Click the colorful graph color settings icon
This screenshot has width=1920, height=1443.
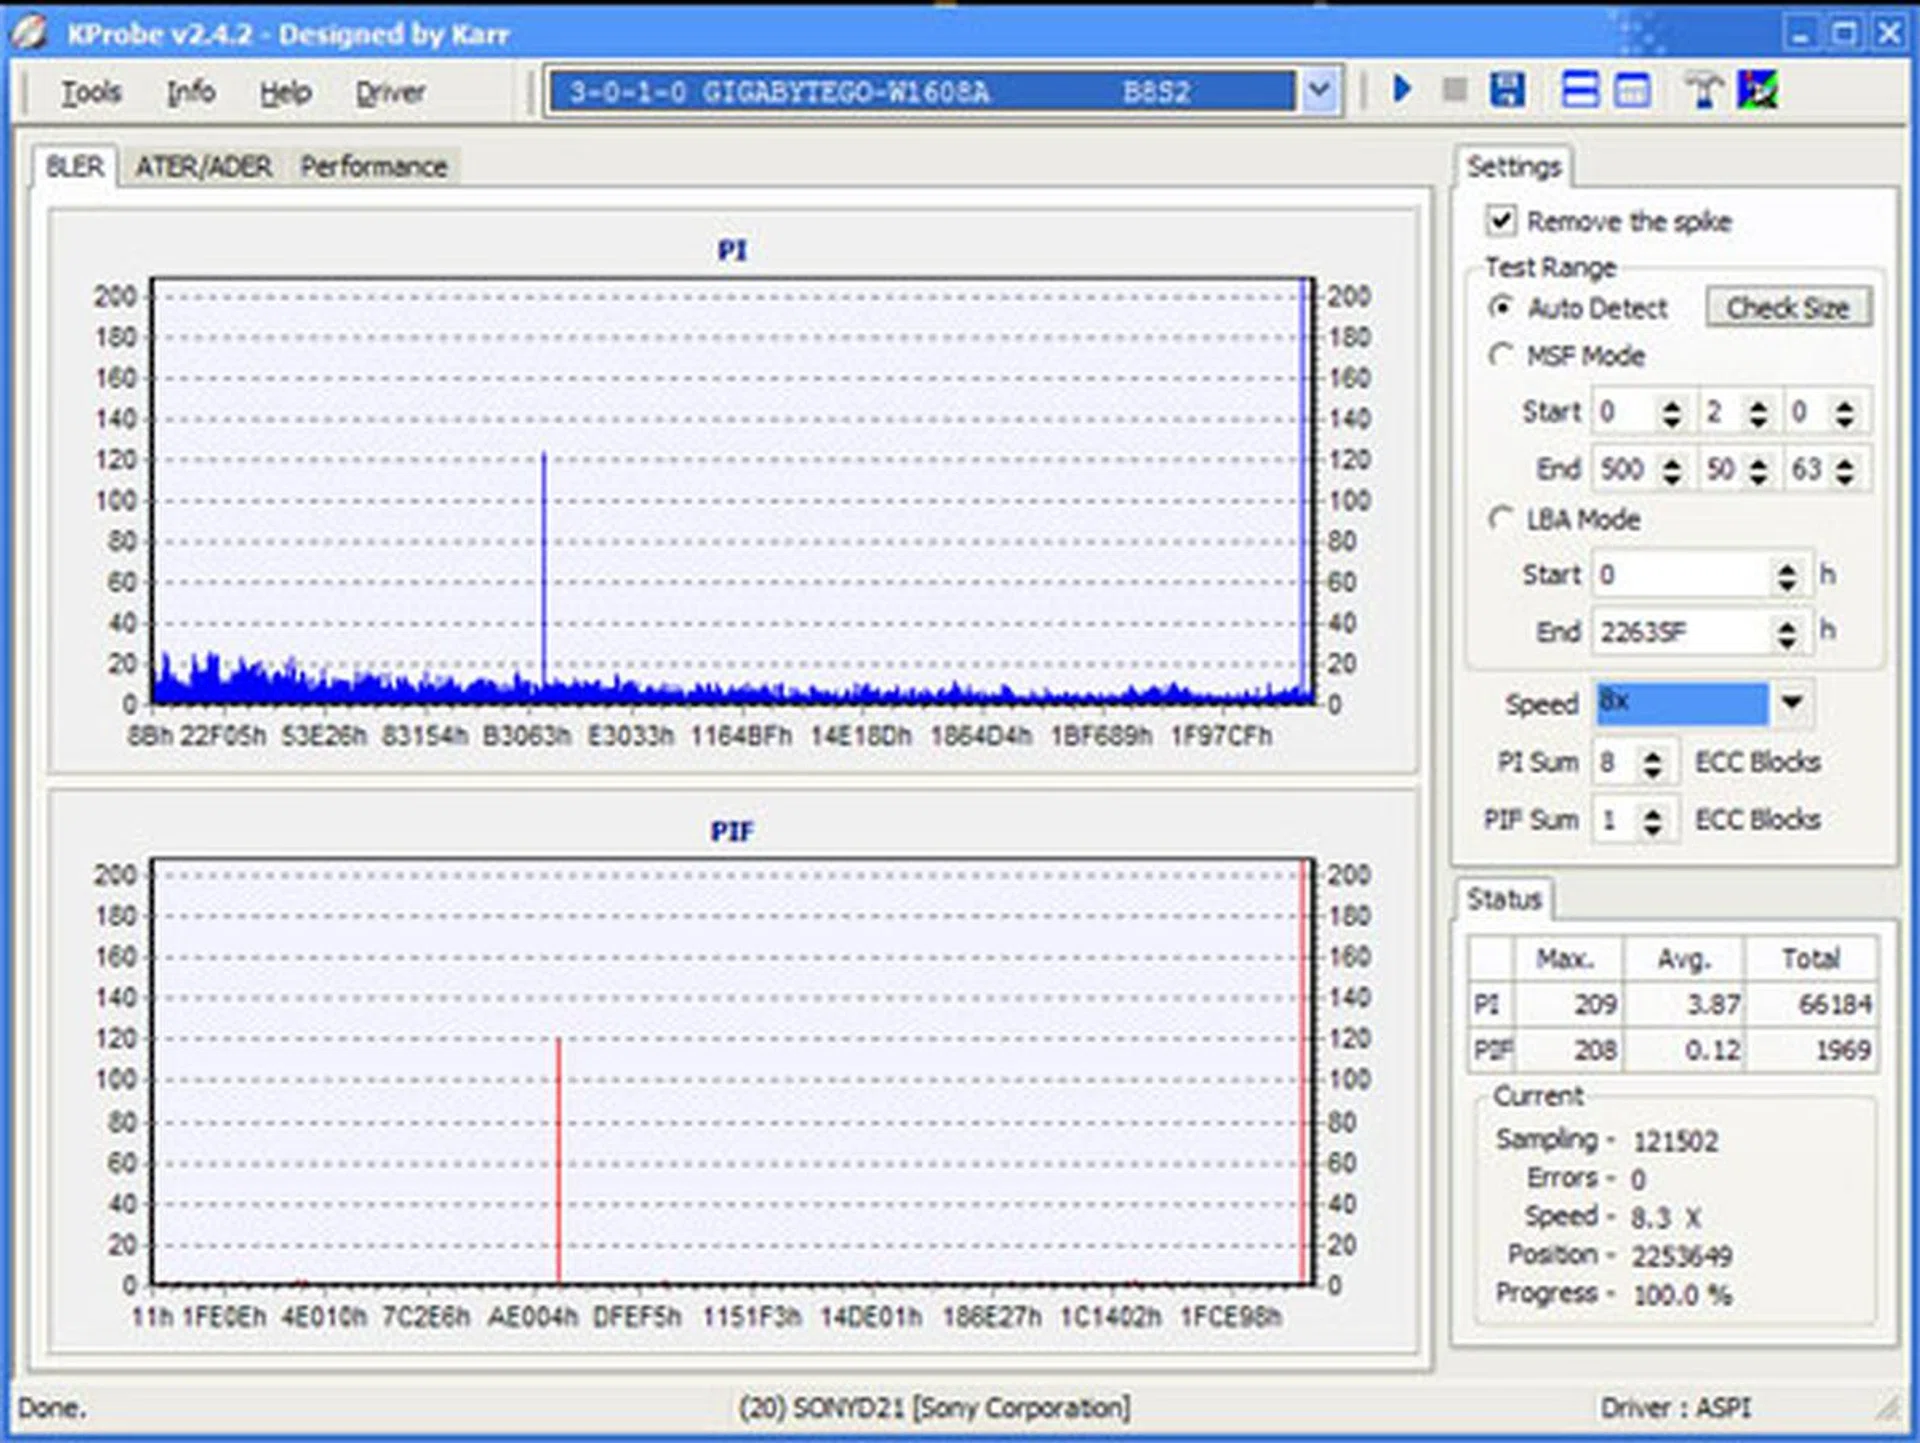(1757, 90)
